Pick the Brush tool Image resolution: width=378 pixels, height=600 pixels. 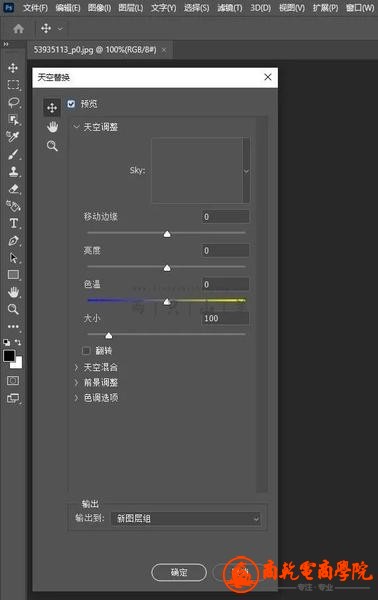point(13,154)
